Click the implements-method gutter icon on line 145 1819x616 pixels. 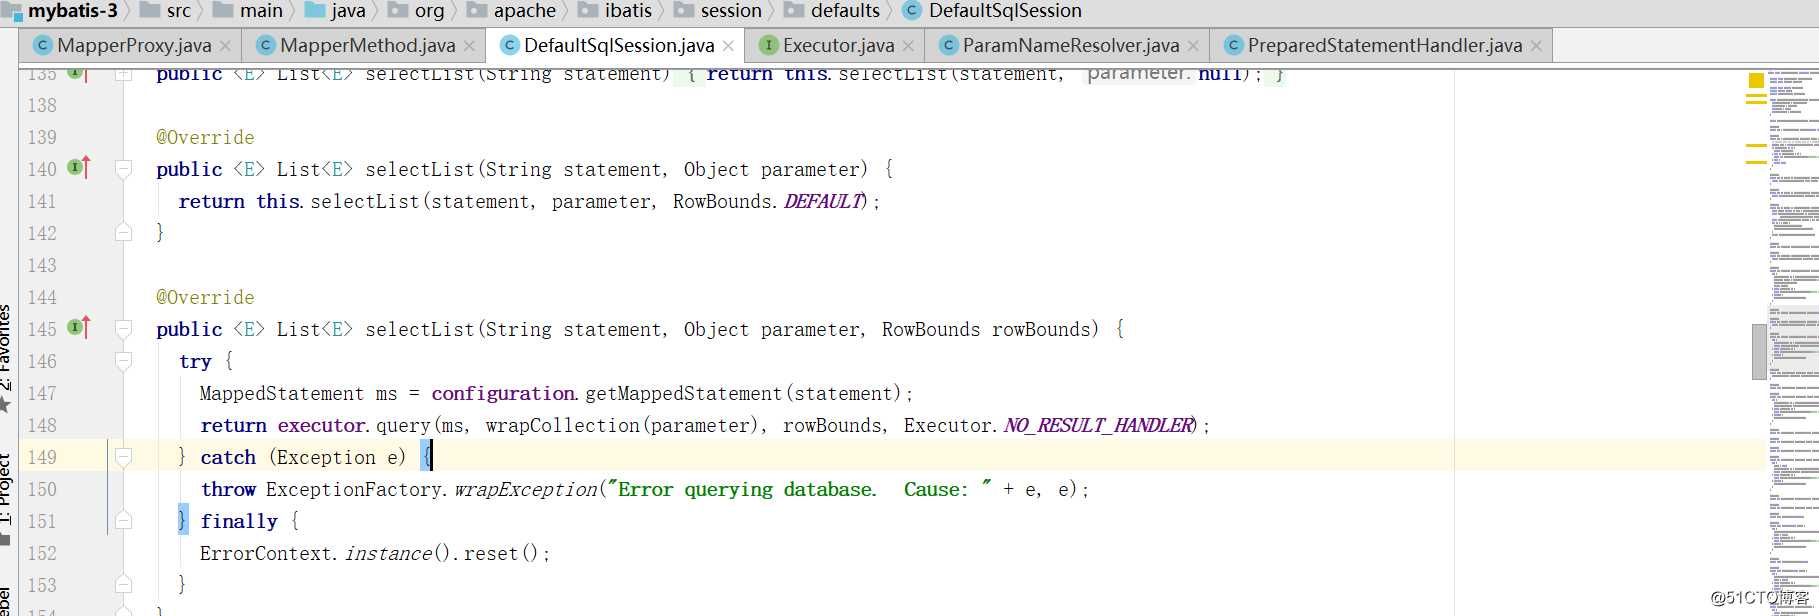point(79,328)
